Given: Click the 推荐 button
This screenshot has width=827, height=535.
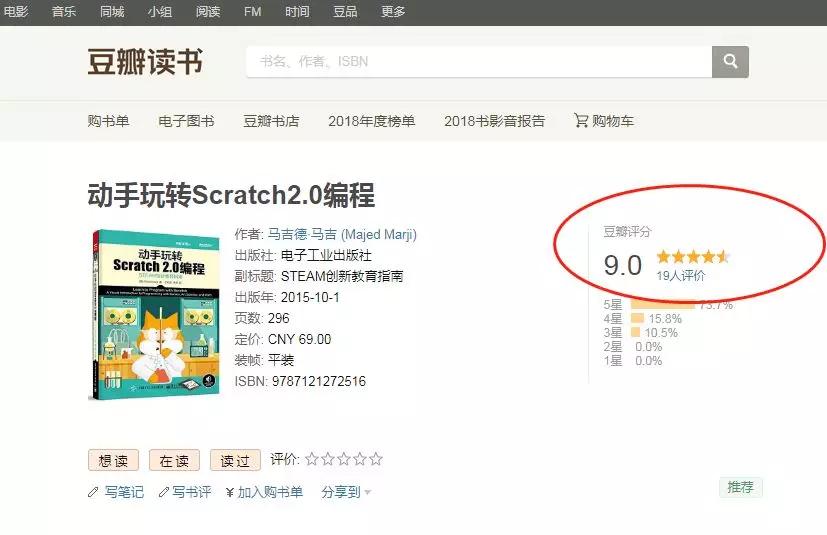Looking at the screenshot, I should (x=741, y=487).
